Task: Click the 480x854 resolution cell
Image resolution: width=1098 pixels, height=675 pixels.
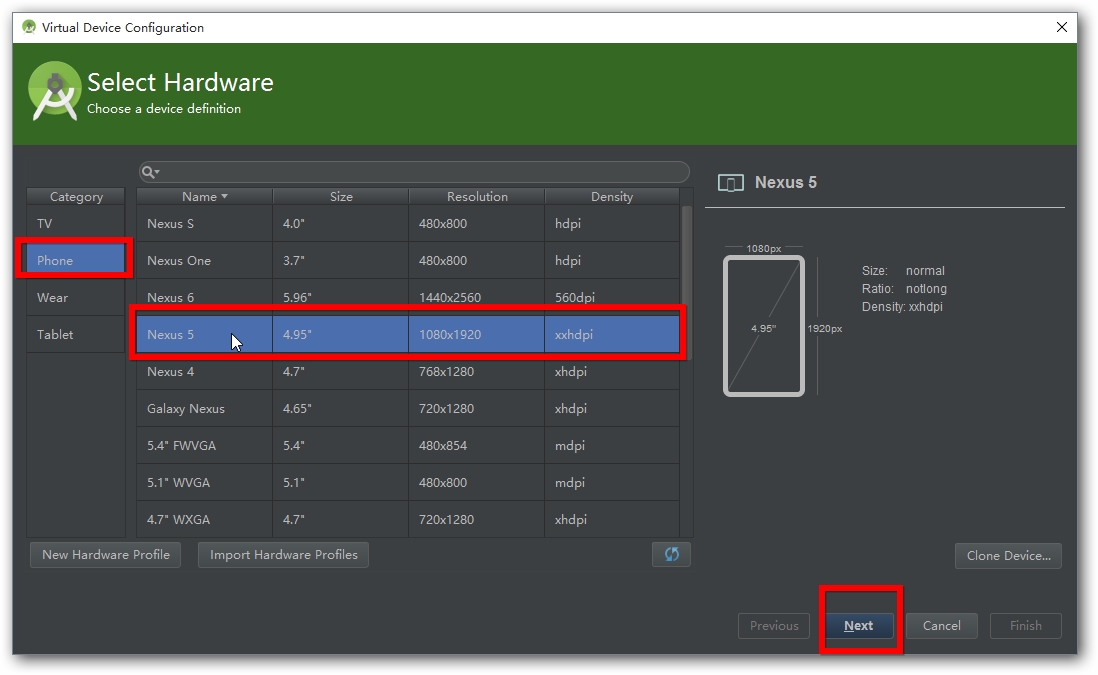Action: point(476,446)
